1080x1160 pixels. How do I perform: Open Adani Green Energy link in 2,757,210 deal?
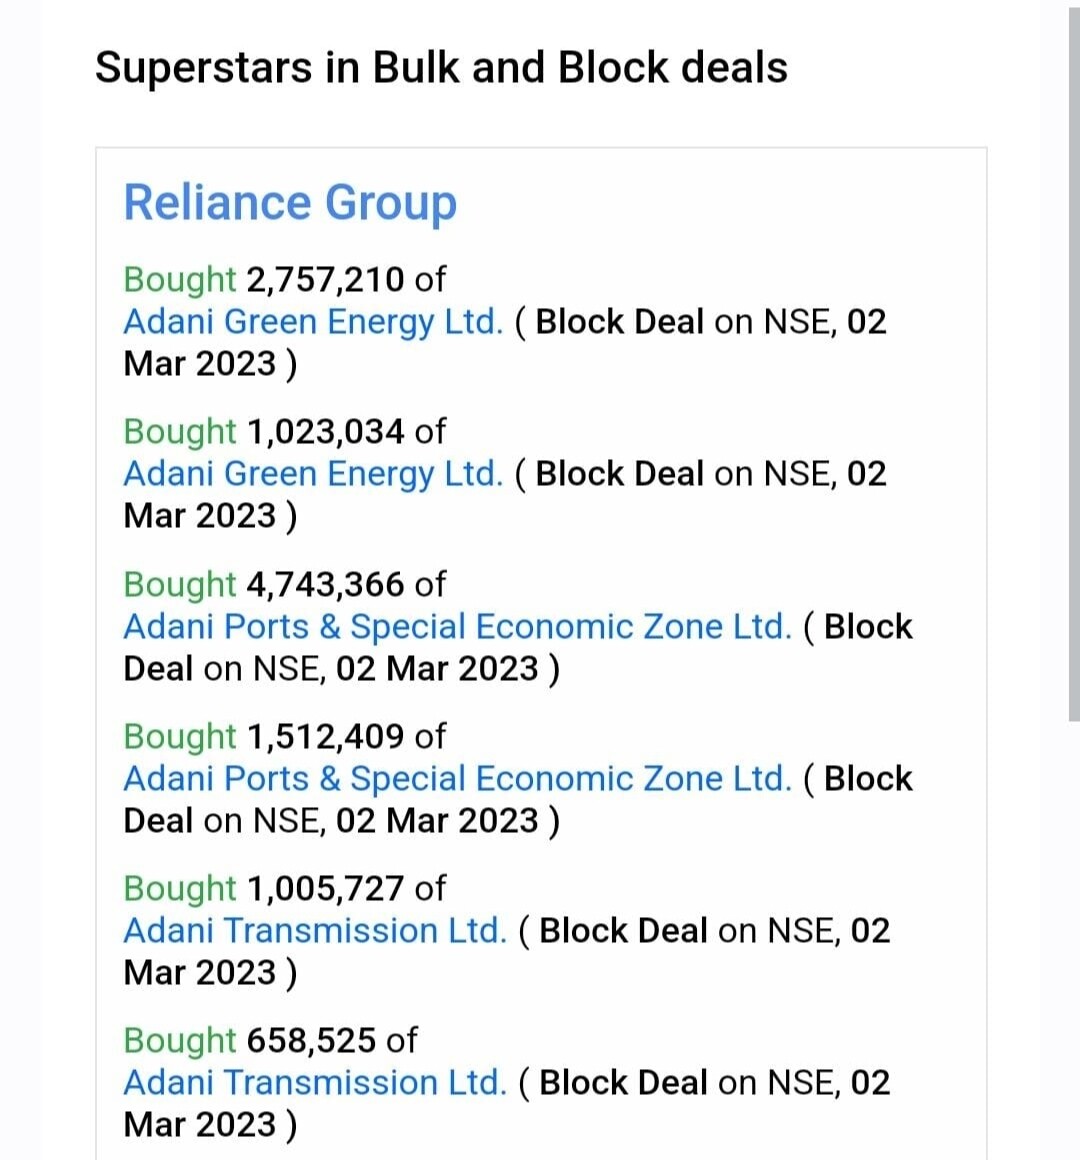313,323
